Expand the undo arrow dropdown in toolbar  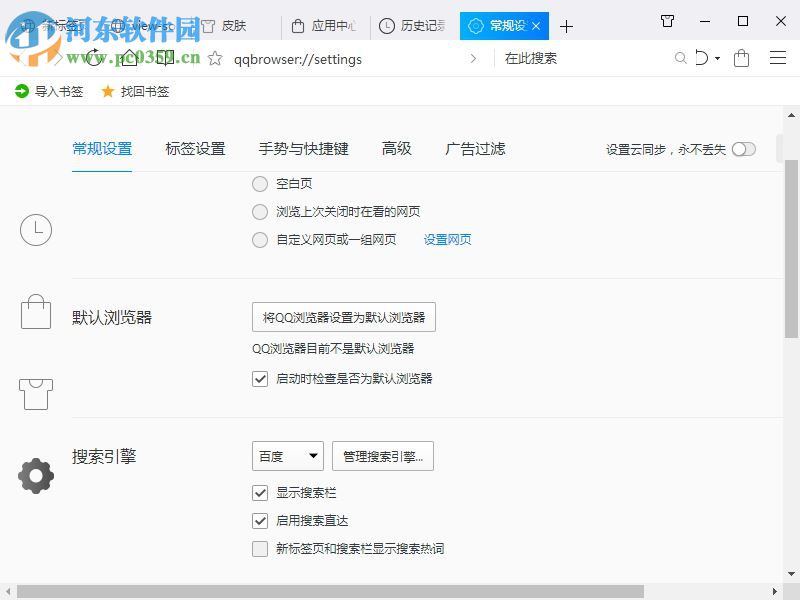(714, 59)
